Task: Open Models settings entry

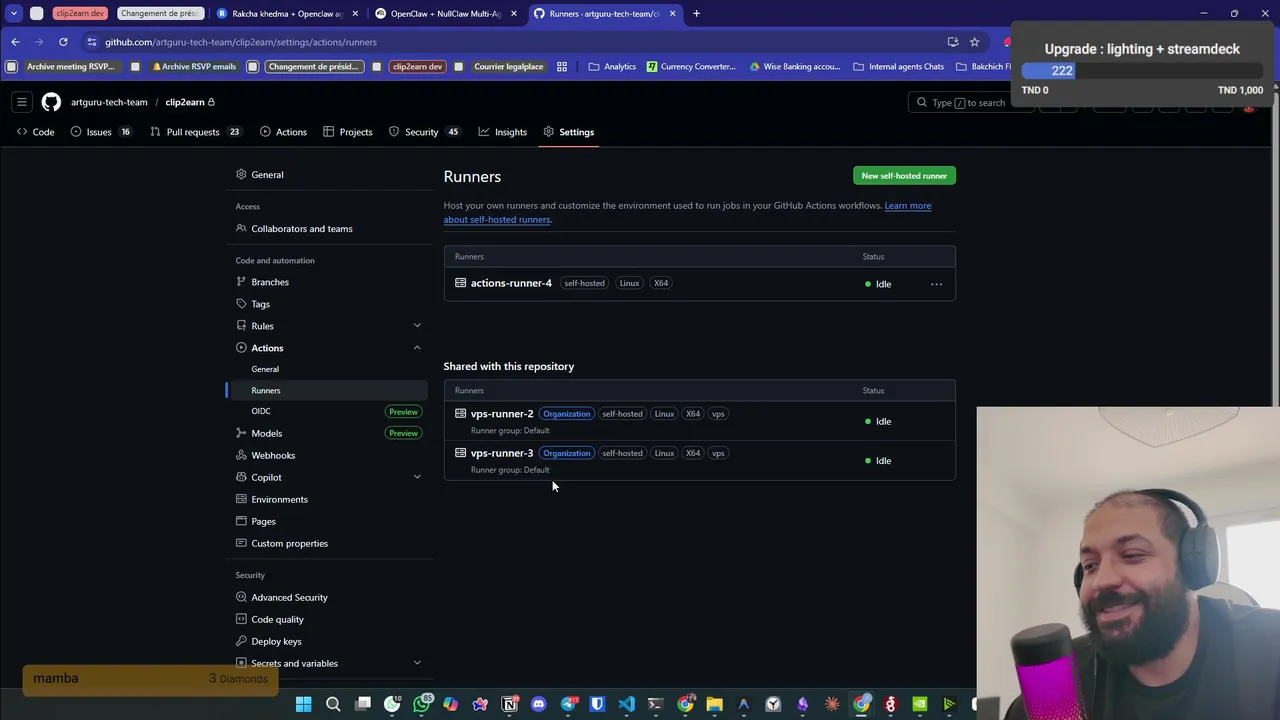Action: (x=267, y=433)
